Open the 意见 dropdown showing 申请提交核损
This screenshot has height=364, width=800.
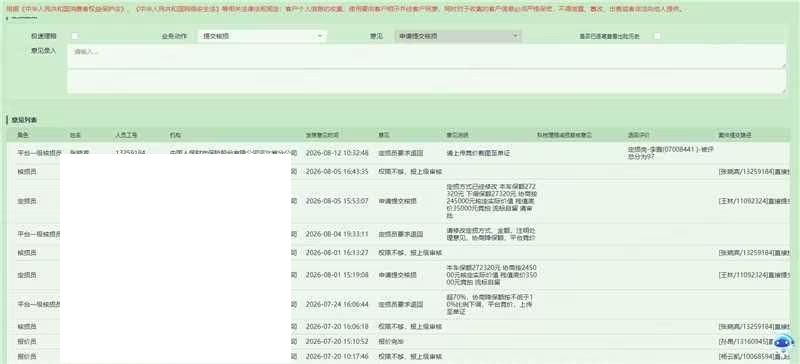[458, 36]
